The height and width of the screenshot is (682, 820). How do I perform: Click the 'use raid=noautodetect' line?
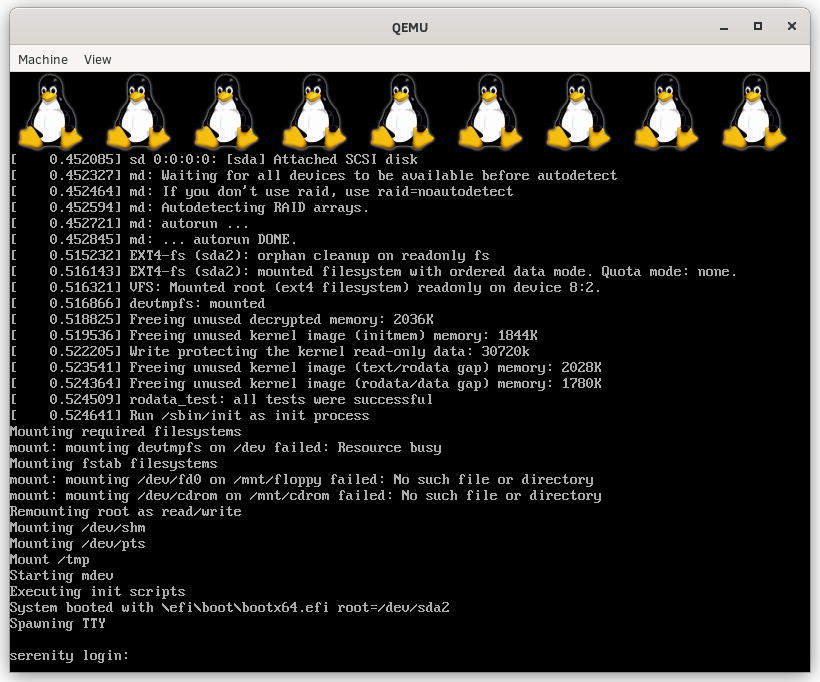coord(261,191)
